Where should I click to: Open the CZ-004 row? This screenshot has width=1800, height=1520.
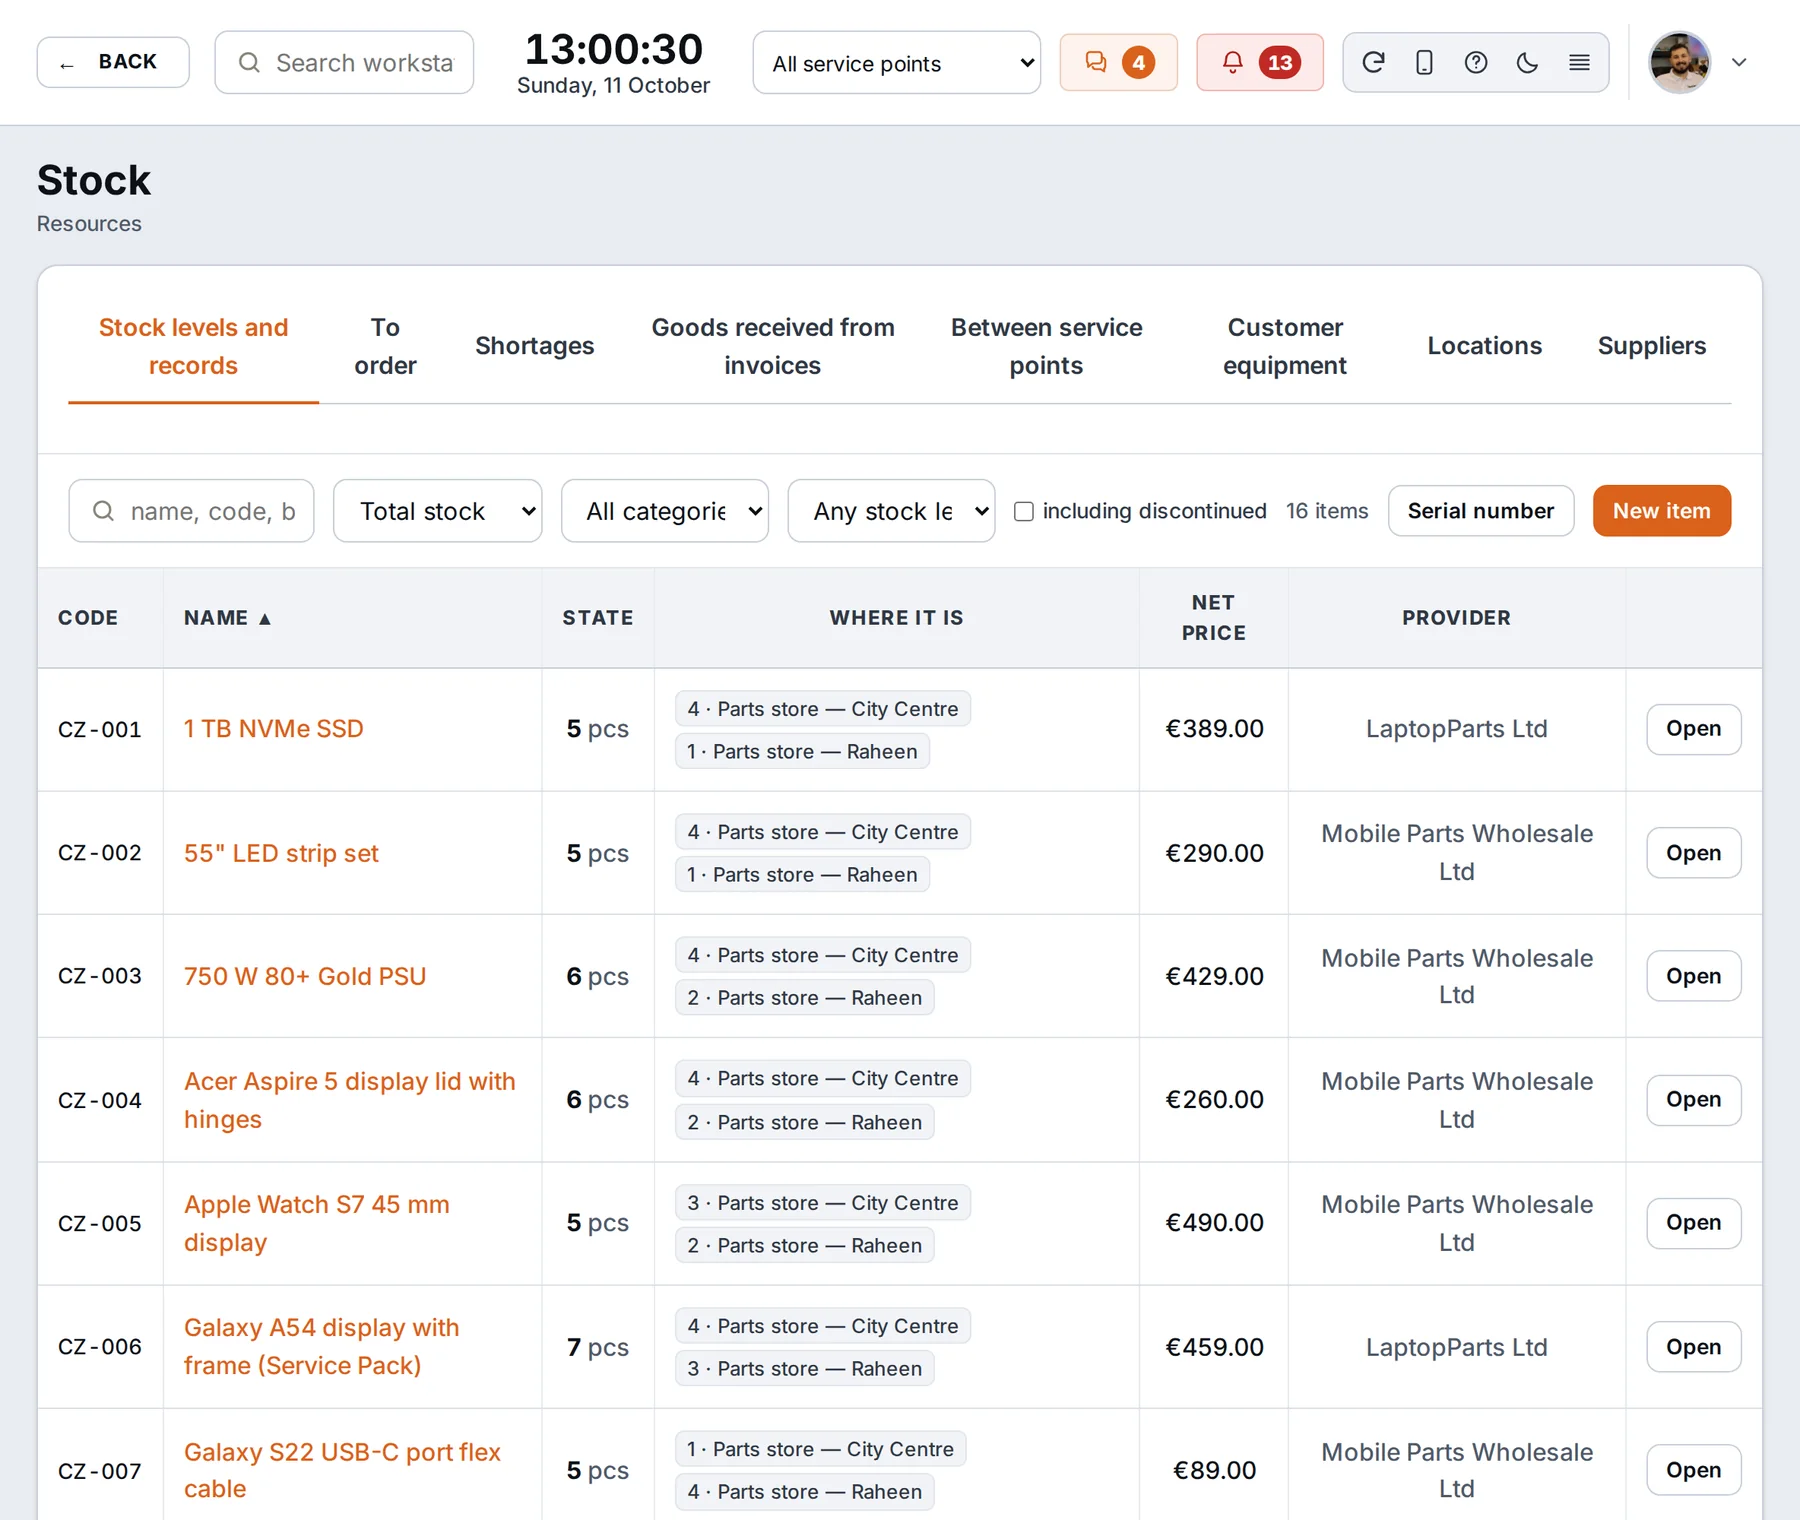[1693, 1100]
